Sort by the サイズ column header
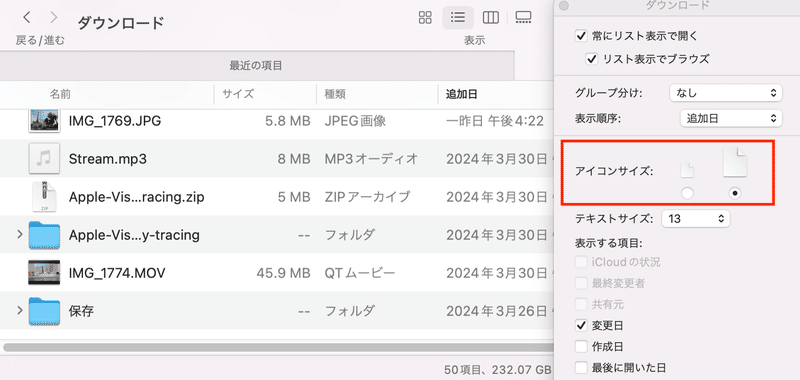The height and width of the screenshot is (380, 800). [x=238, y=94]
